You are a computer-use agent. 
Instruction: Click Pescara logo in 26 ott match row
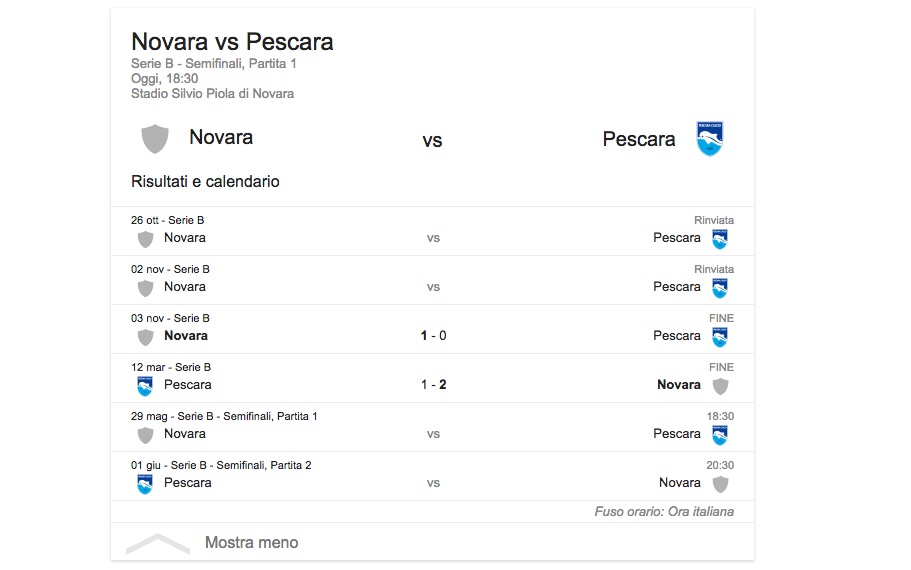pos(720,239)
